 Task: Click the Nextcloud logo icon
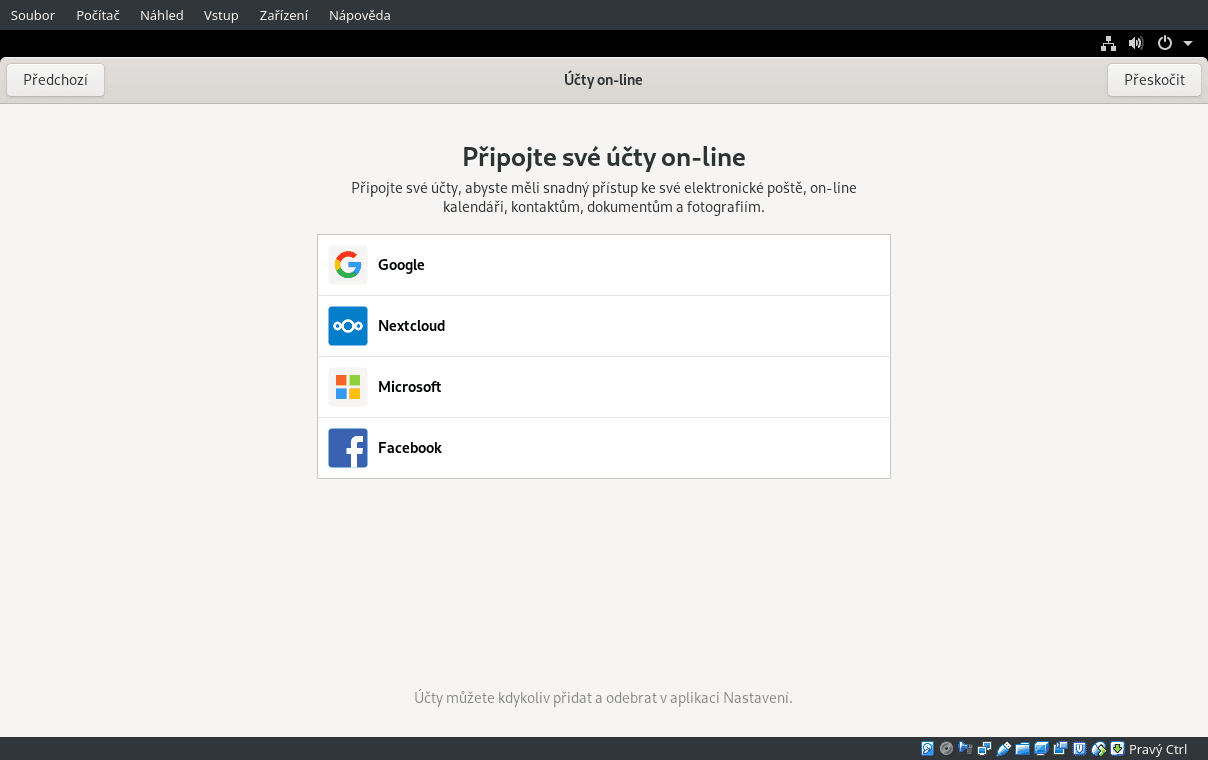[x=348, y=326]
